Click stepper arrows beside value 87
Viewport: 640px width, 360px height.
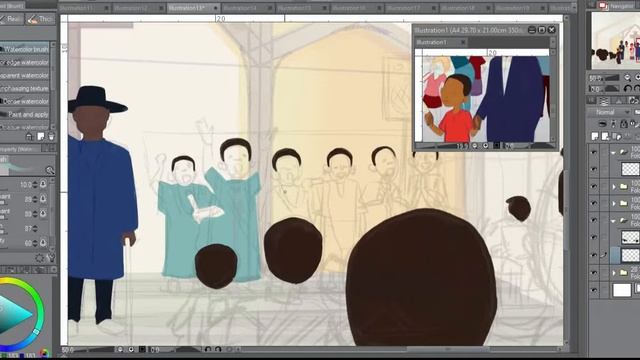[x=35, y=228]
